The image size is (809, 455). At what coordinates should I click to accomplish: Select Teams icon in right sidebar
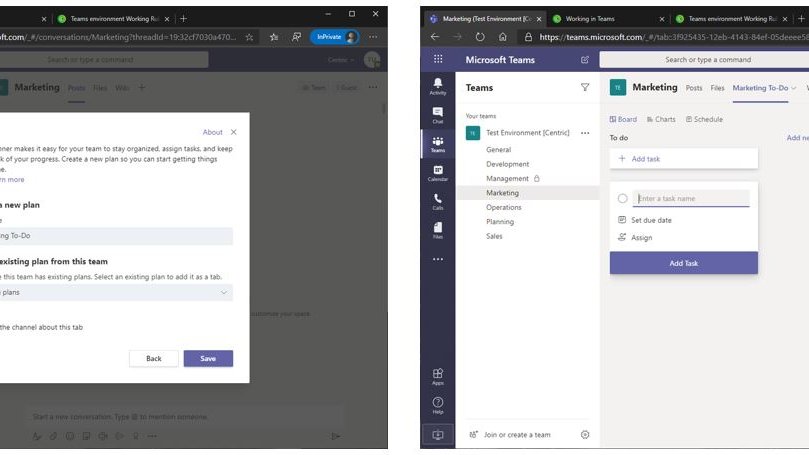click(x=438, y=144)
